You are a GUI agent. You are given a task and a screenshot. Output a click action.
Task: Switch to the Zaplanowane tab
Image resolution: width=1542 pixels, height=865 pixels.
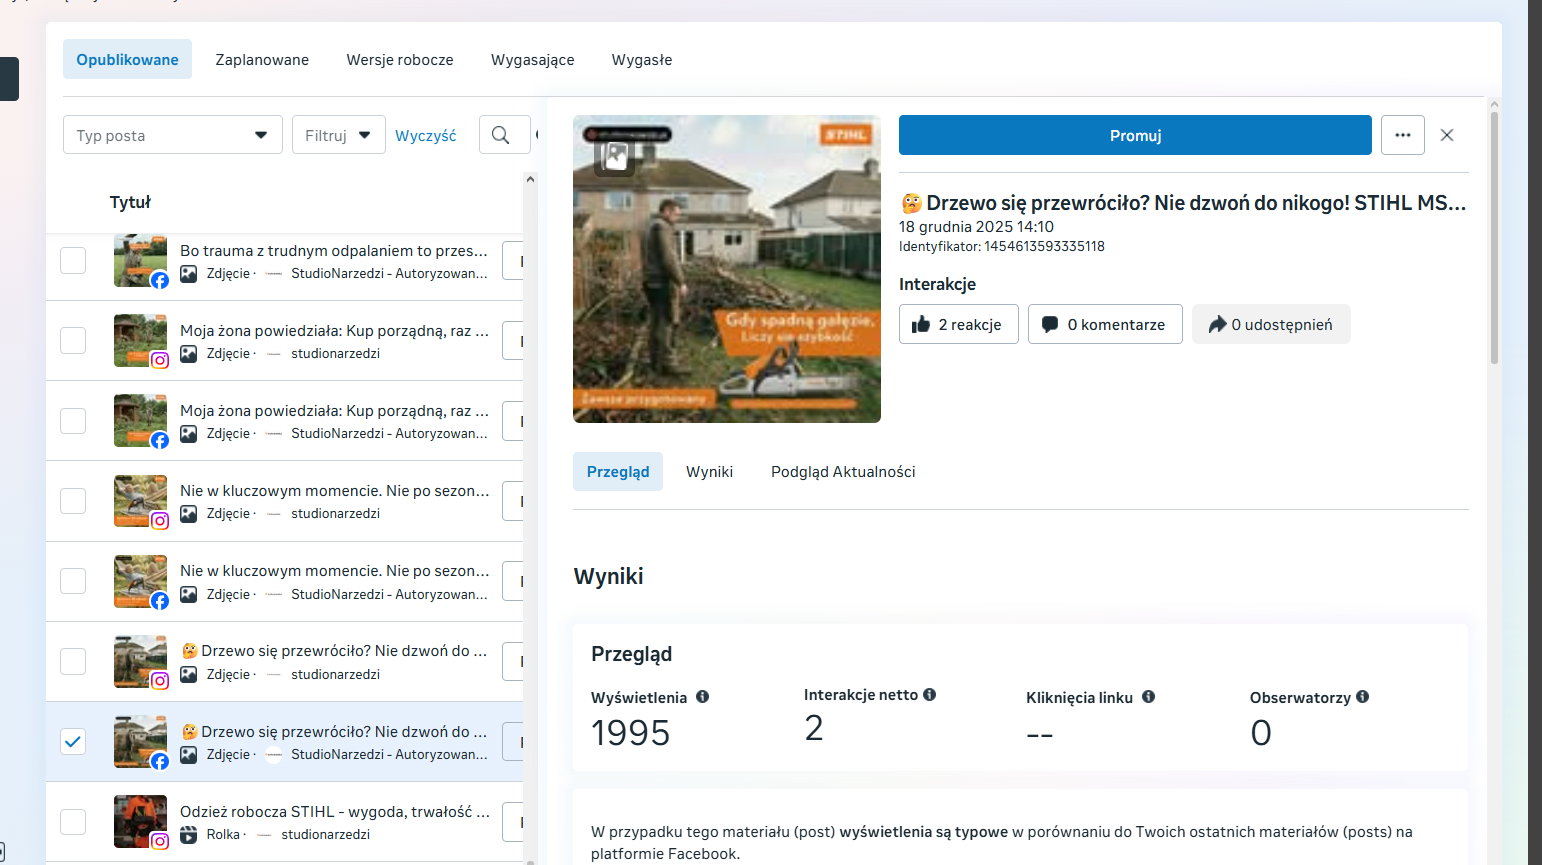point(262,60)
